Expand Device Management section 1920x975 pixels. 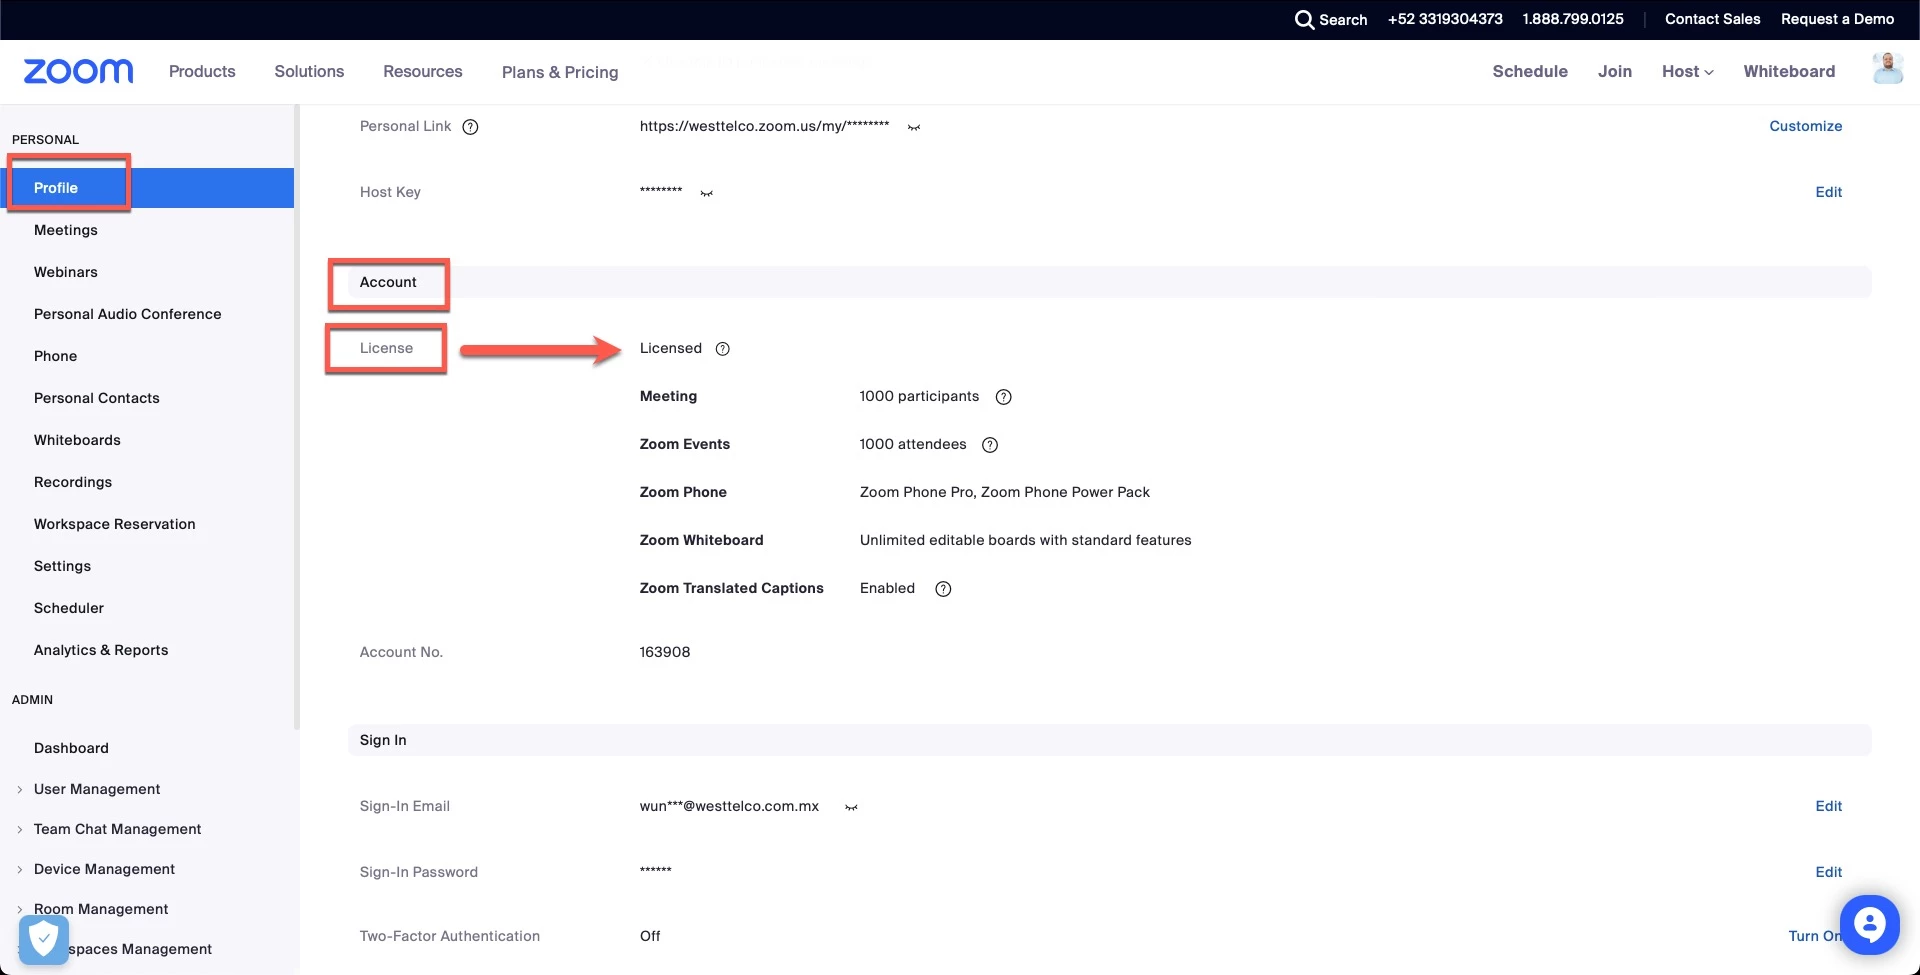[x=20, y=869]
